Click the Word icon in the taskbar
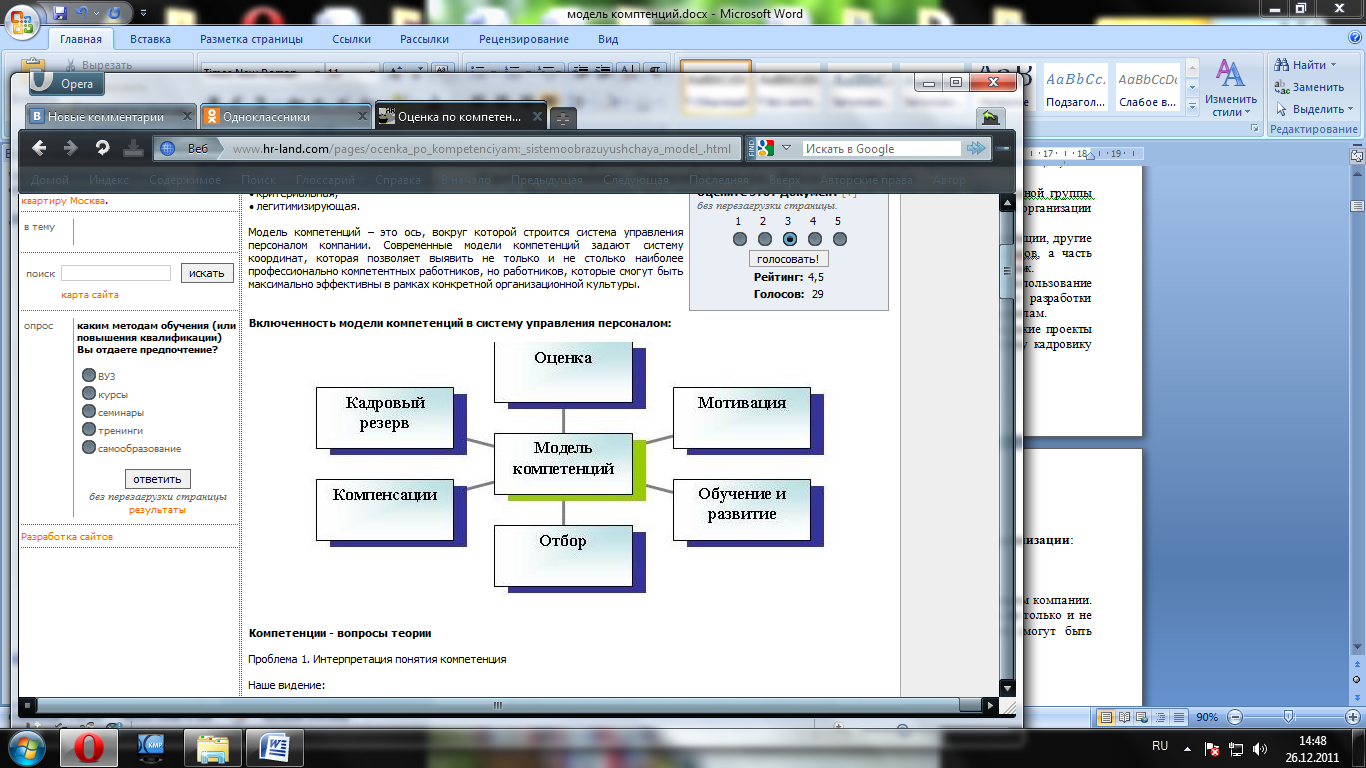Viewport: 1366px width, 768px height. point(274,747)
